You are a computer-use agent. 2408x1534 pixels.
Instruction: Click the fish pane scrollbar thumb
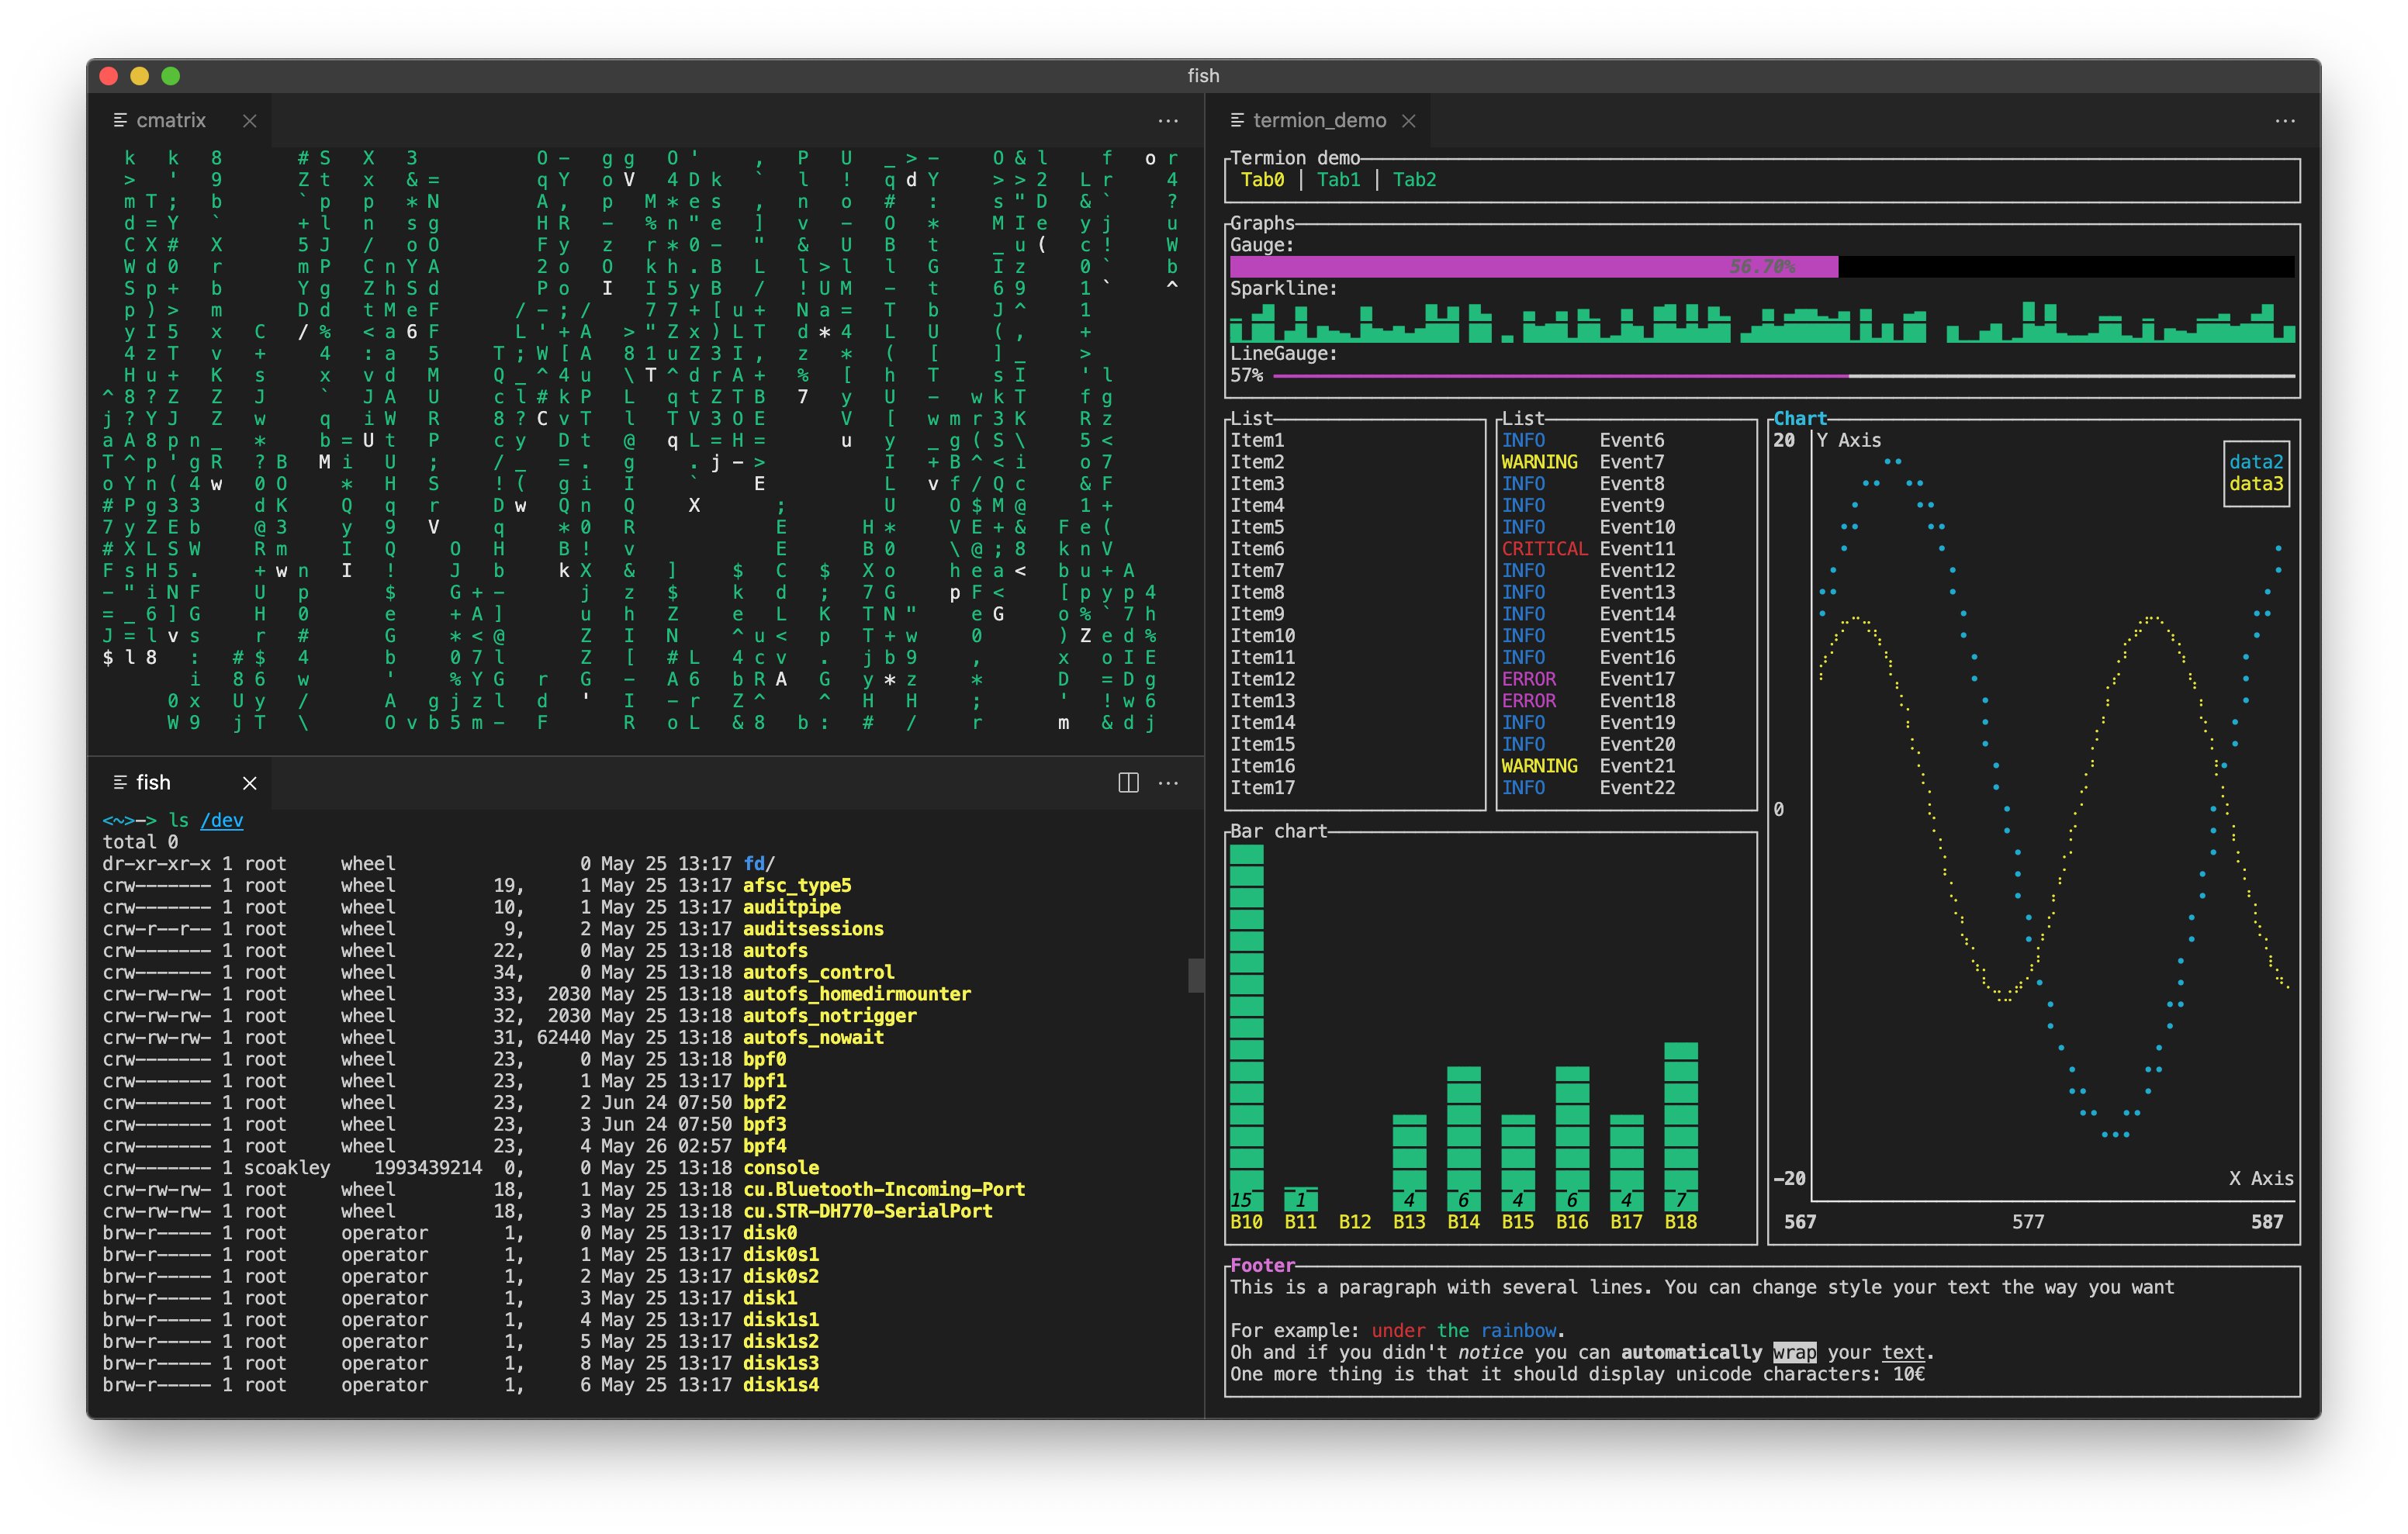tap(1195, 975)
